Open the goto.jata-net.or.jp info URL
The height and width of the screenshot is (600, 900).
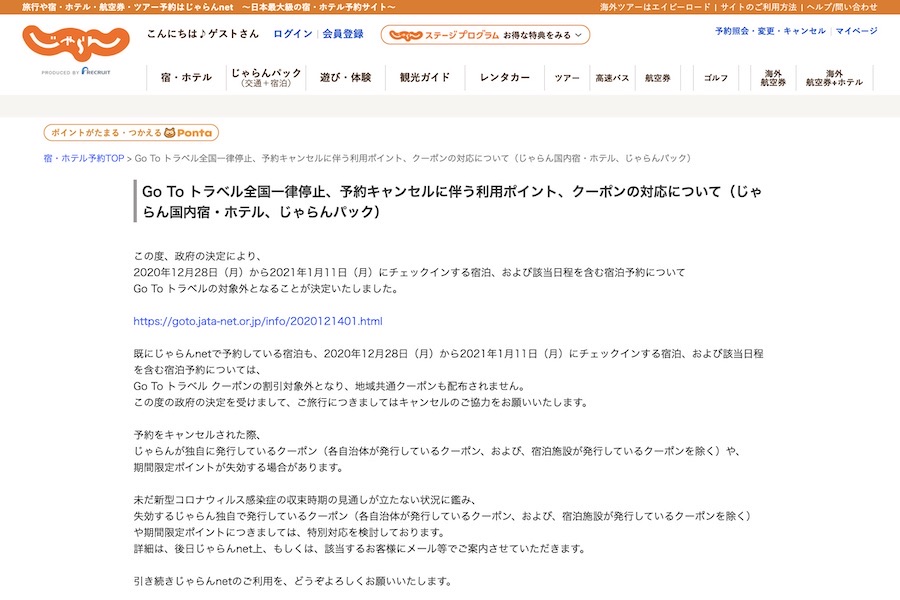[x=258, y=322]
